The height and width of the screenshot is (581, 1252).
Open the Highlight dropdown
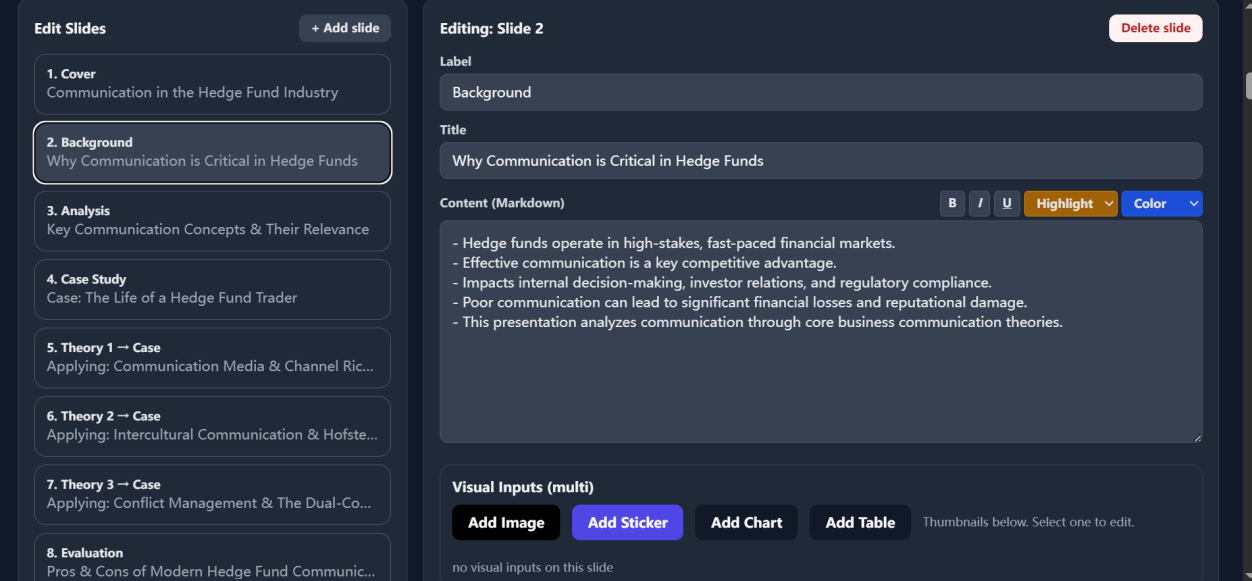click(1071, 203)
